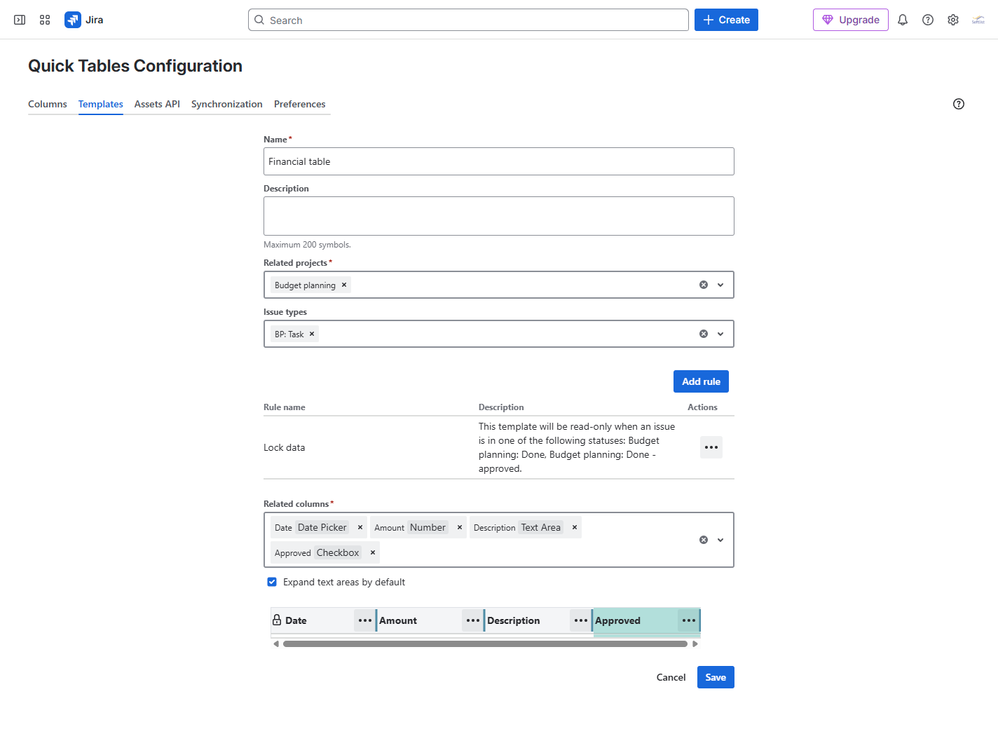
Task: Click 'Lock data' rule name
Action: pyautogui.click(x=284, y=447)
